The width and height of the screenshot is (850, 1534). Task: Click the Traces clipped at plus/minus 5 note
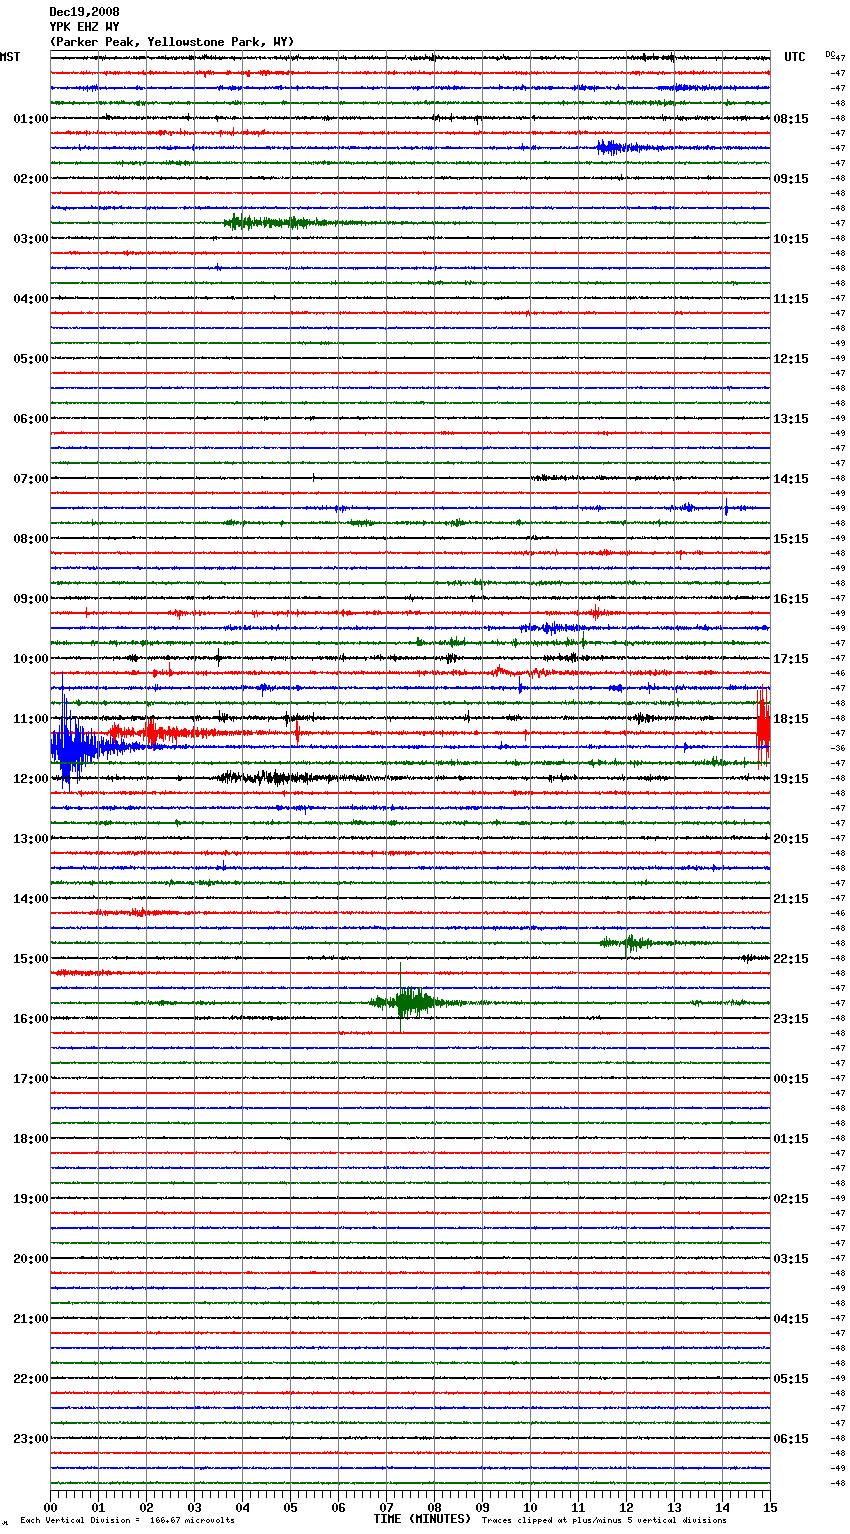pos(604,1521)
